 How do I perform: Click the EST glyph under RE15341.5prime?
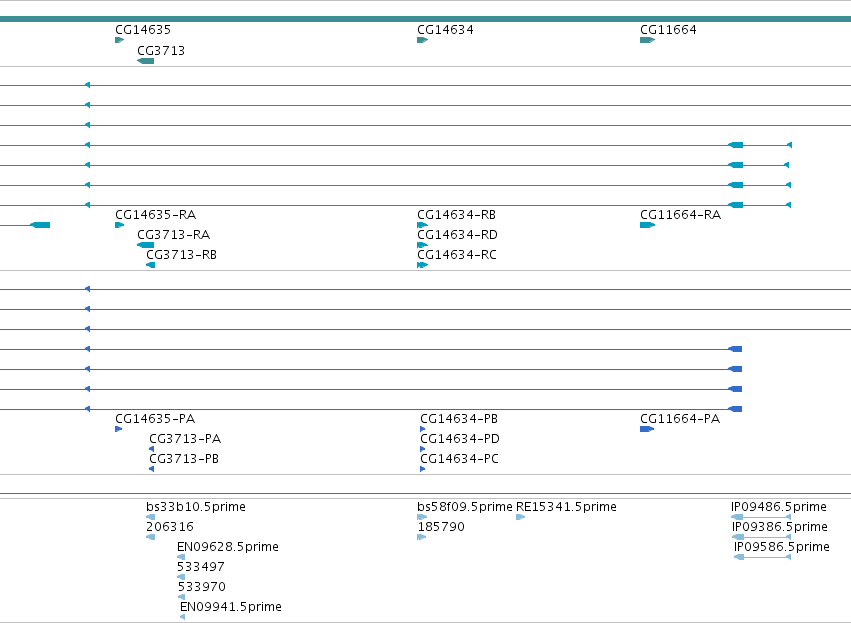pos(520,517)
